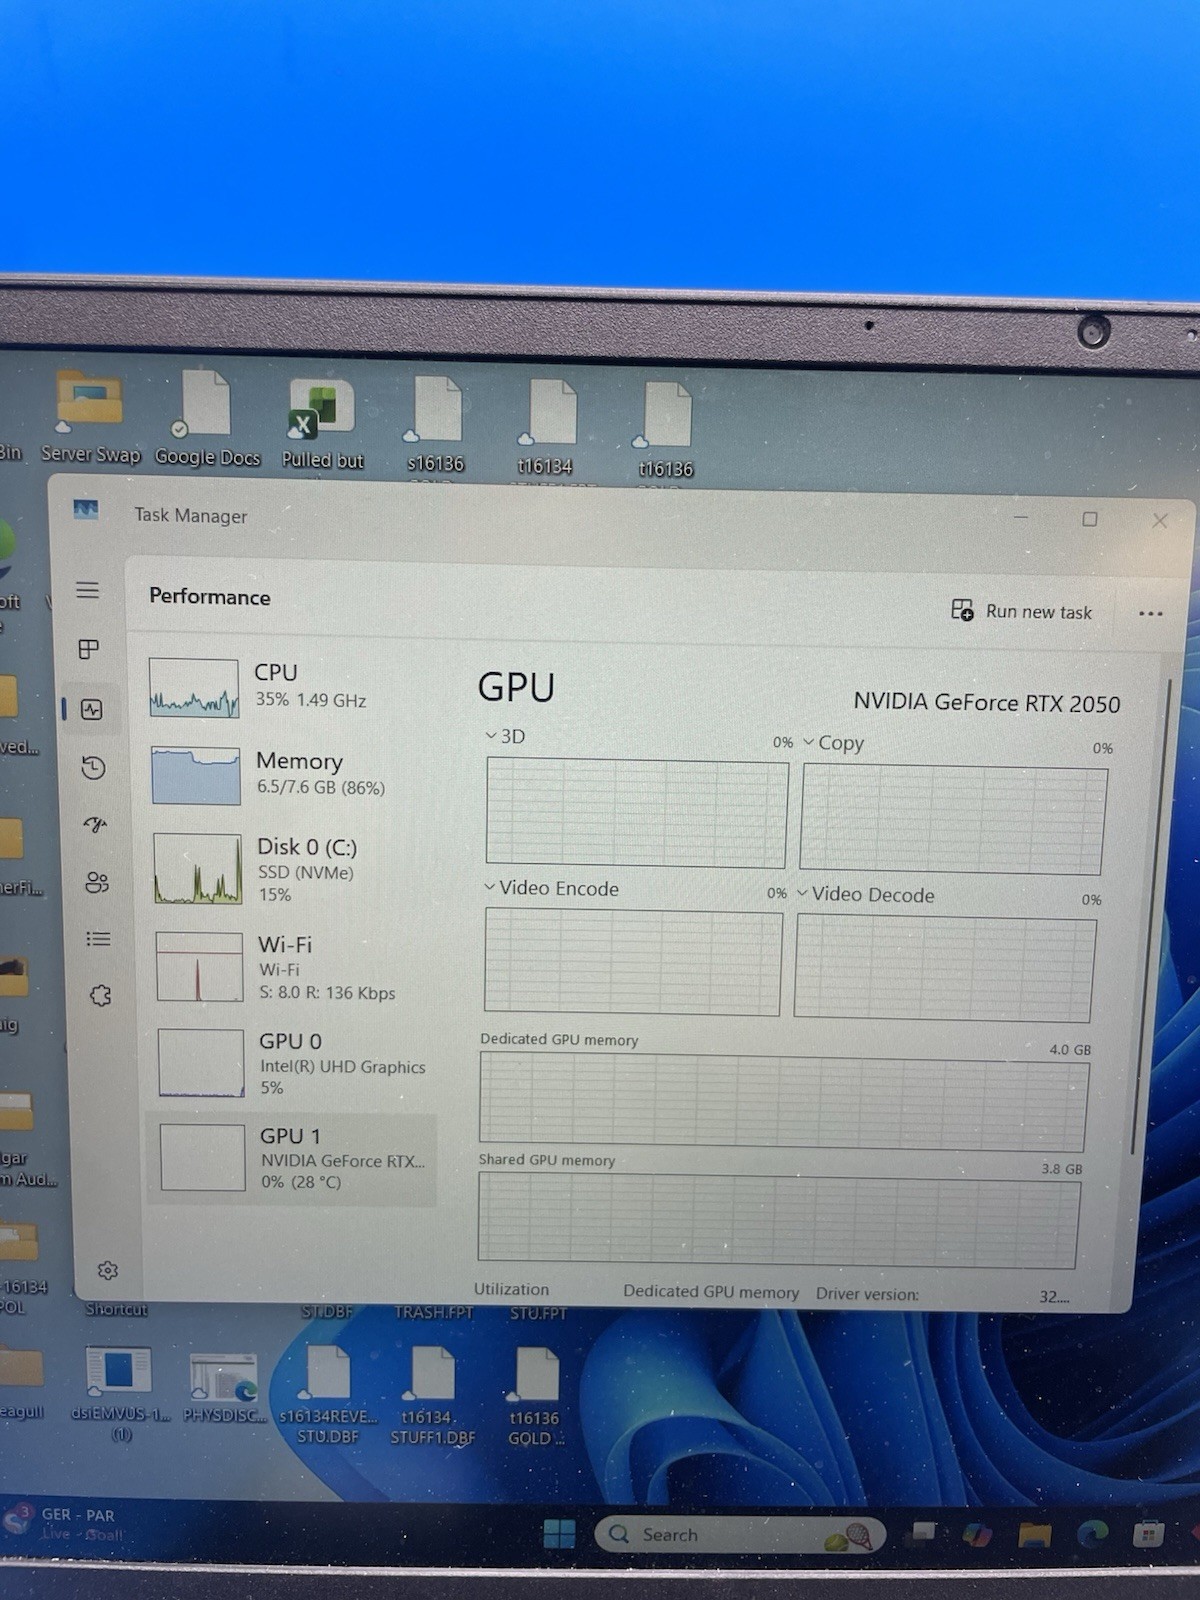The height and width of the screenshot is (1600, 1200).
Task: Click the Memory usage mini graph thumbnail
Action: click(196, 775)
